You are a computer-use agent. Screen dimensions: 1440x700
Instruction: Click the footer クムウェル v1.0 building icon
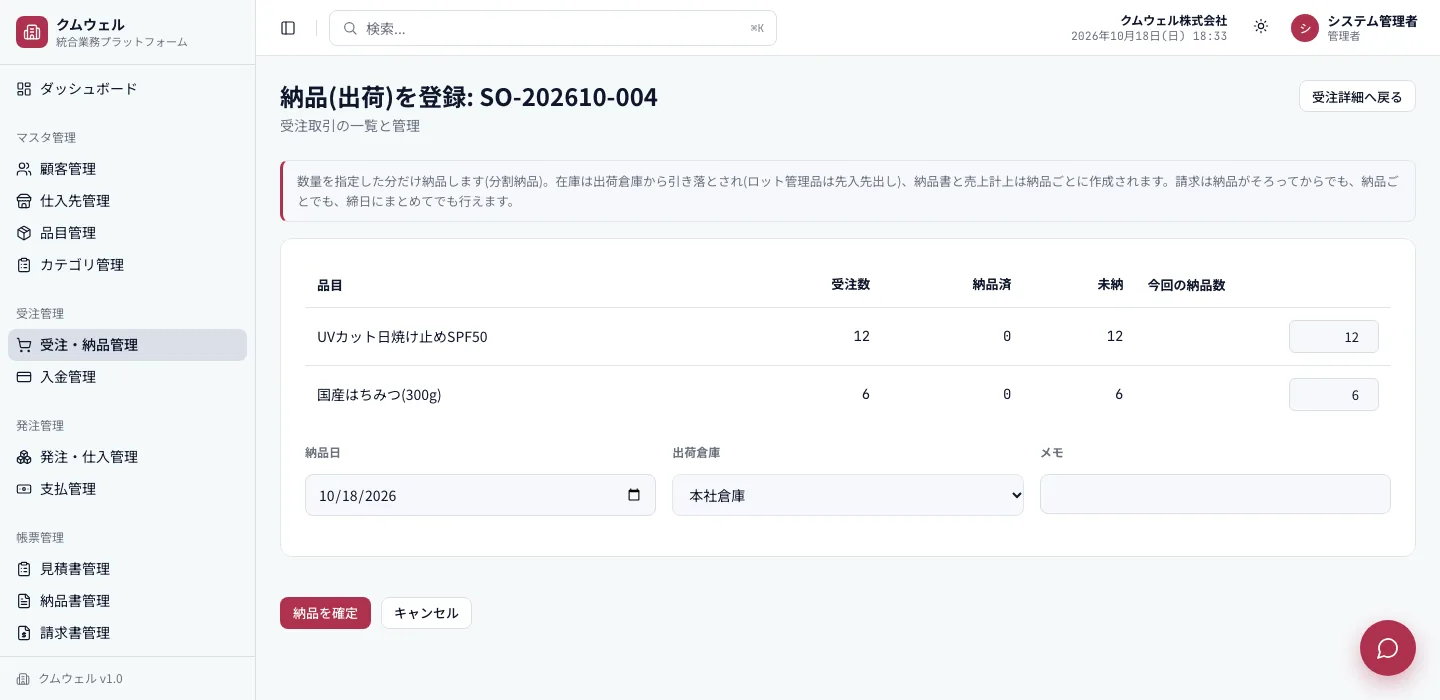pyautogui.click(x=24, y=679)
